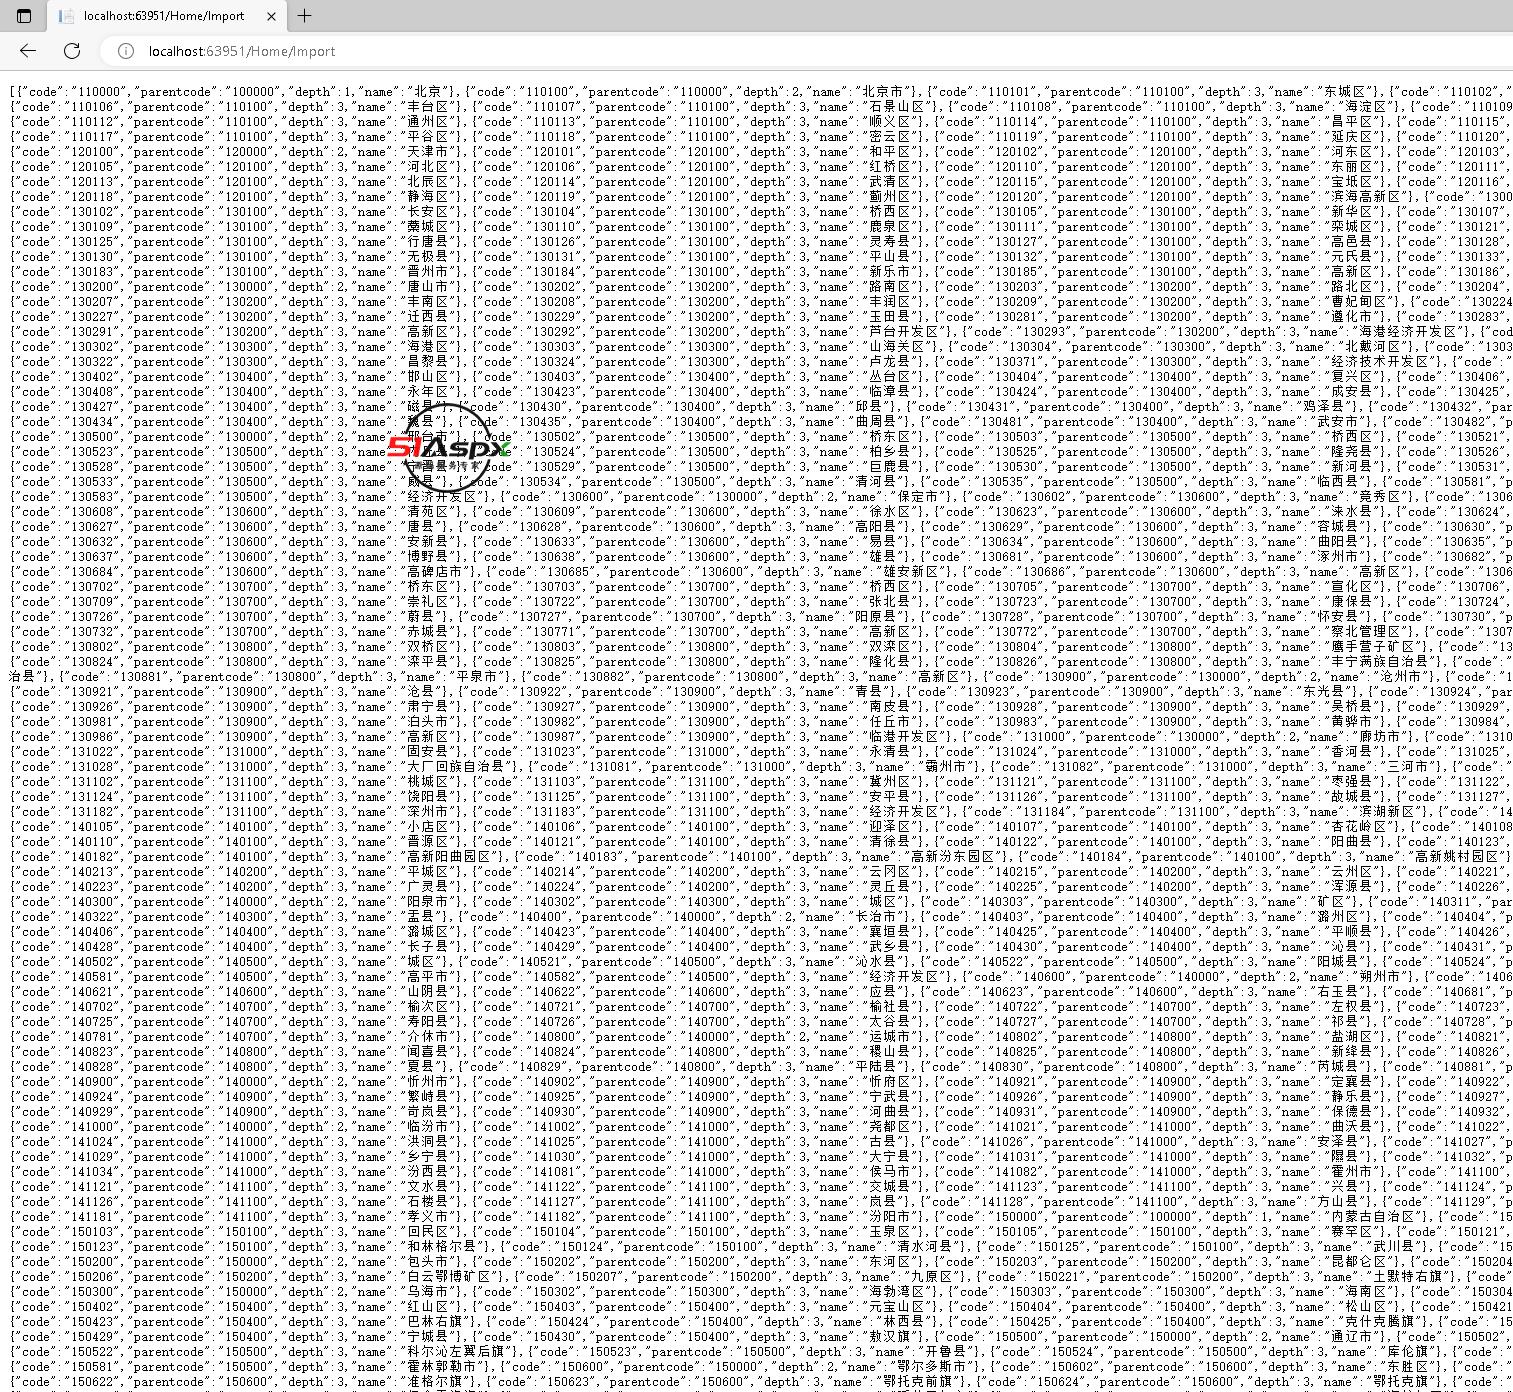The width and height of the screenshot is (1513, 1392).
Task: Focus the address bar showing localhost:63951/Home/Import
Action: (x=242, y=51)
